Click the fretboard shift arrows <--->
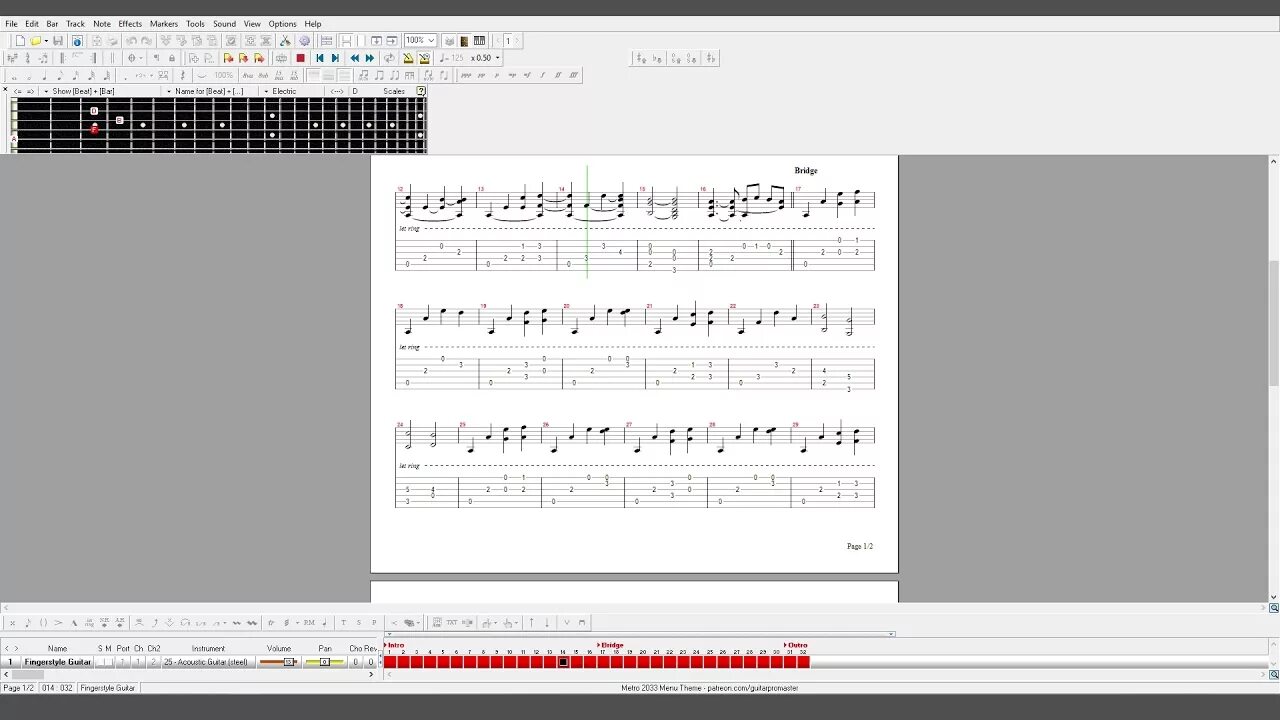This screenshot has height=720, width=1280. [x=337, y=91]
